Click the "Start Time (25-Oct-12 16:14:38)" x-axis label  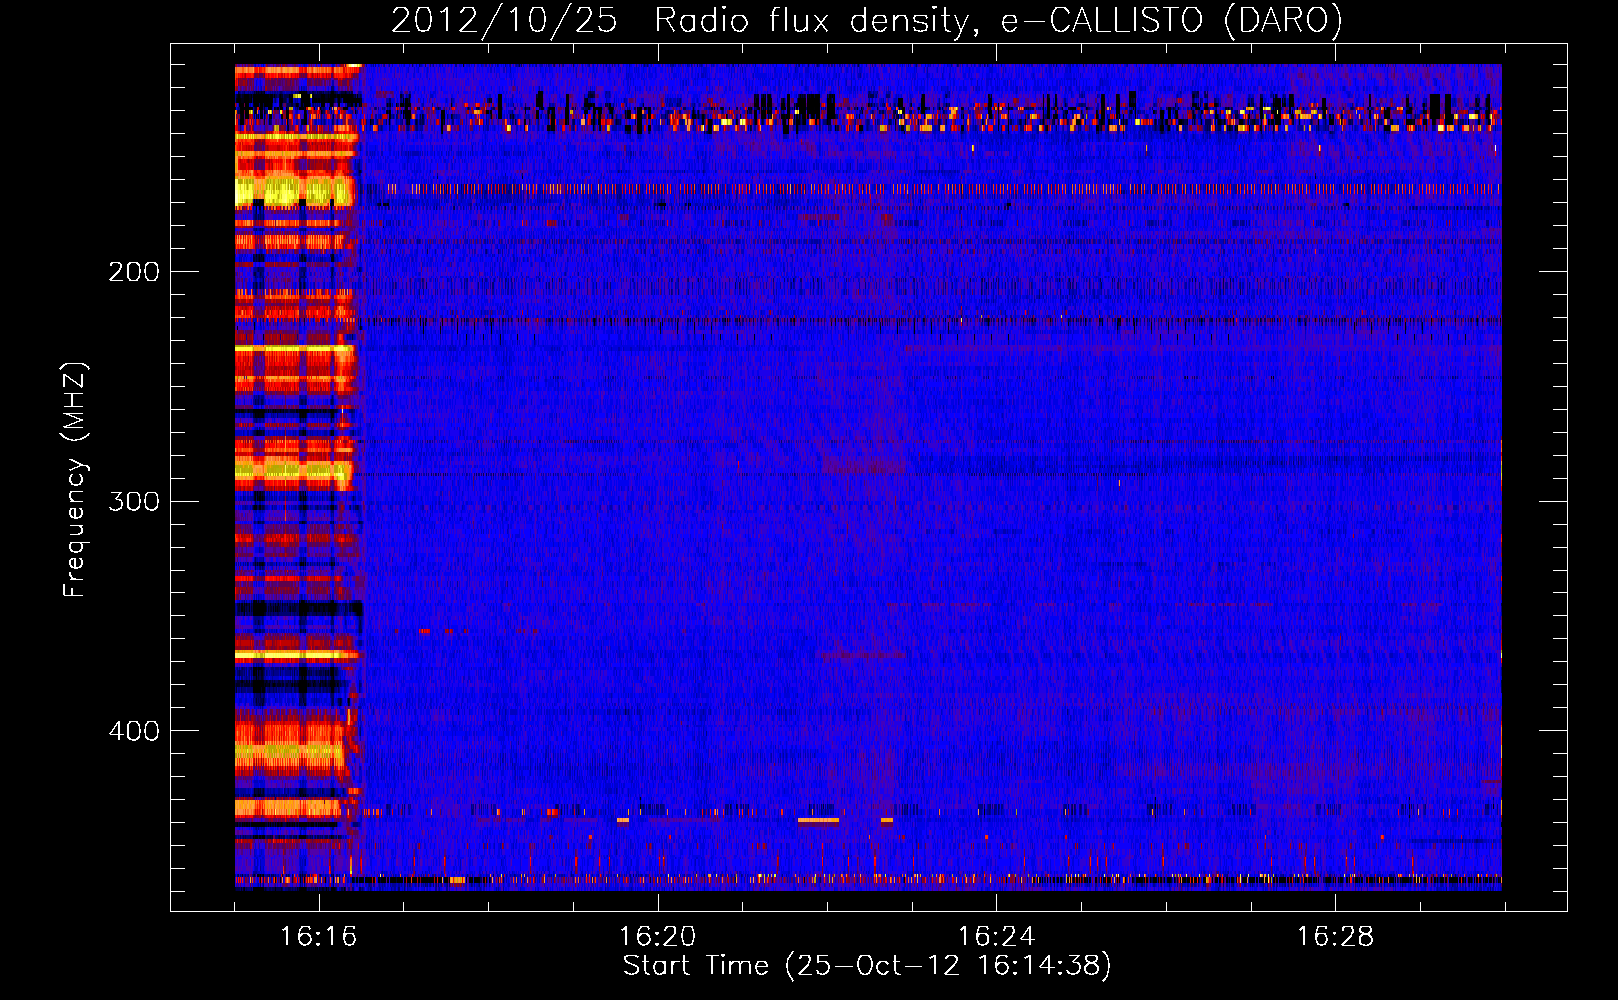tap(867, 966)
